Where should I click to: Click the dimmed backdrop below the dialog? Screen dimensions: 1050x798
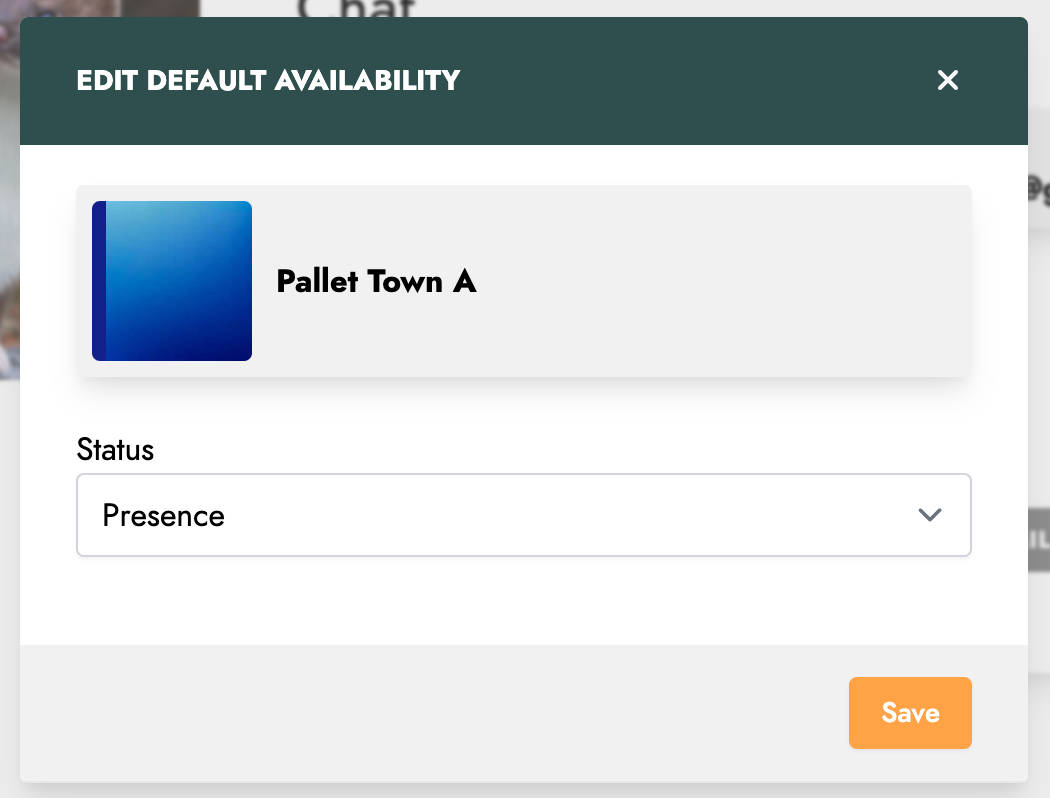(x=524, y=791)
